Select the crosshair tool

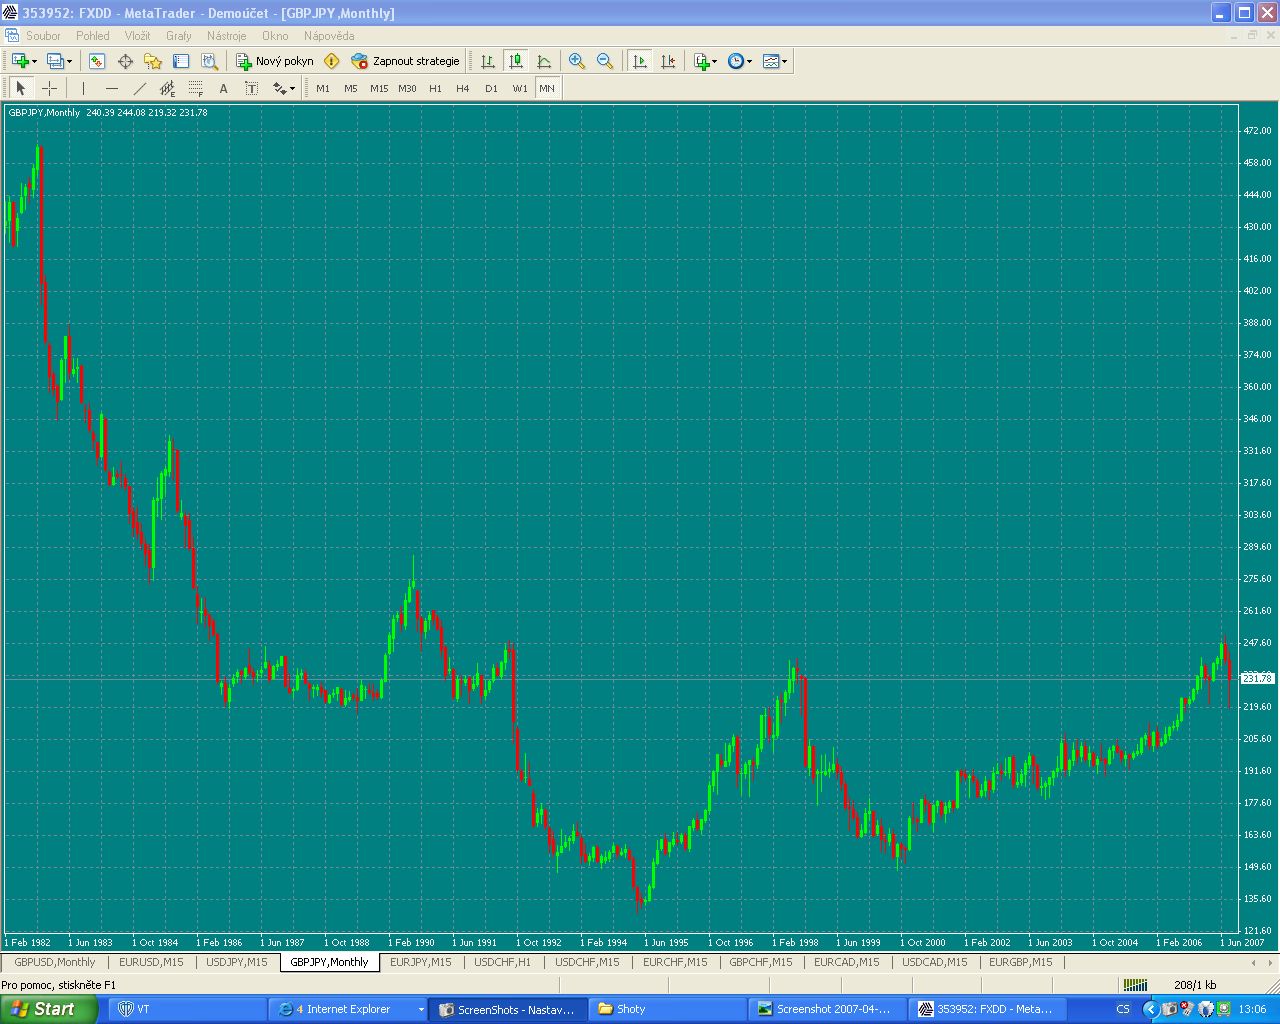pyautogui.click(x=49, y=88)
